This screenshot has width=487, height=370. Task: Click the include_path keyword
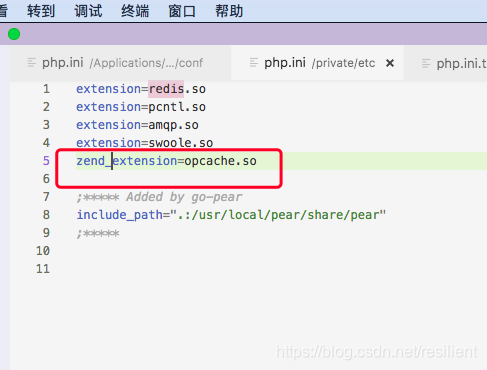tap(120, 215)
